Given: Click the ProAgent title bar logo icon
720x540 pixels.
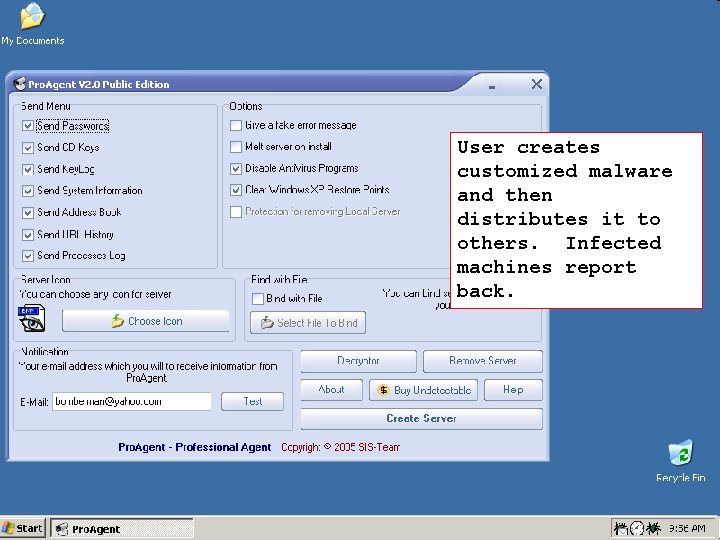Looking at the screenshot, I should click(x=19, y=84).
